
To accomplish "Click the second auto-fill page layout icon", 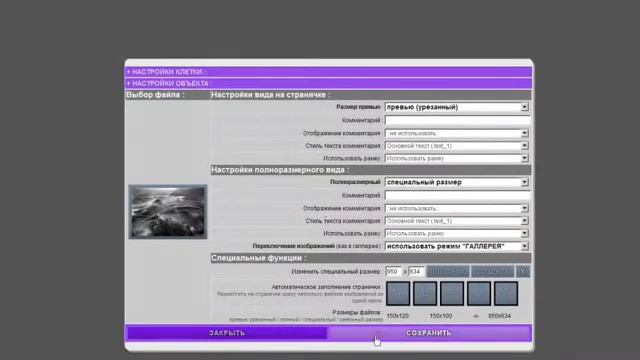I will pyautogui.click(x=425, y=293).
